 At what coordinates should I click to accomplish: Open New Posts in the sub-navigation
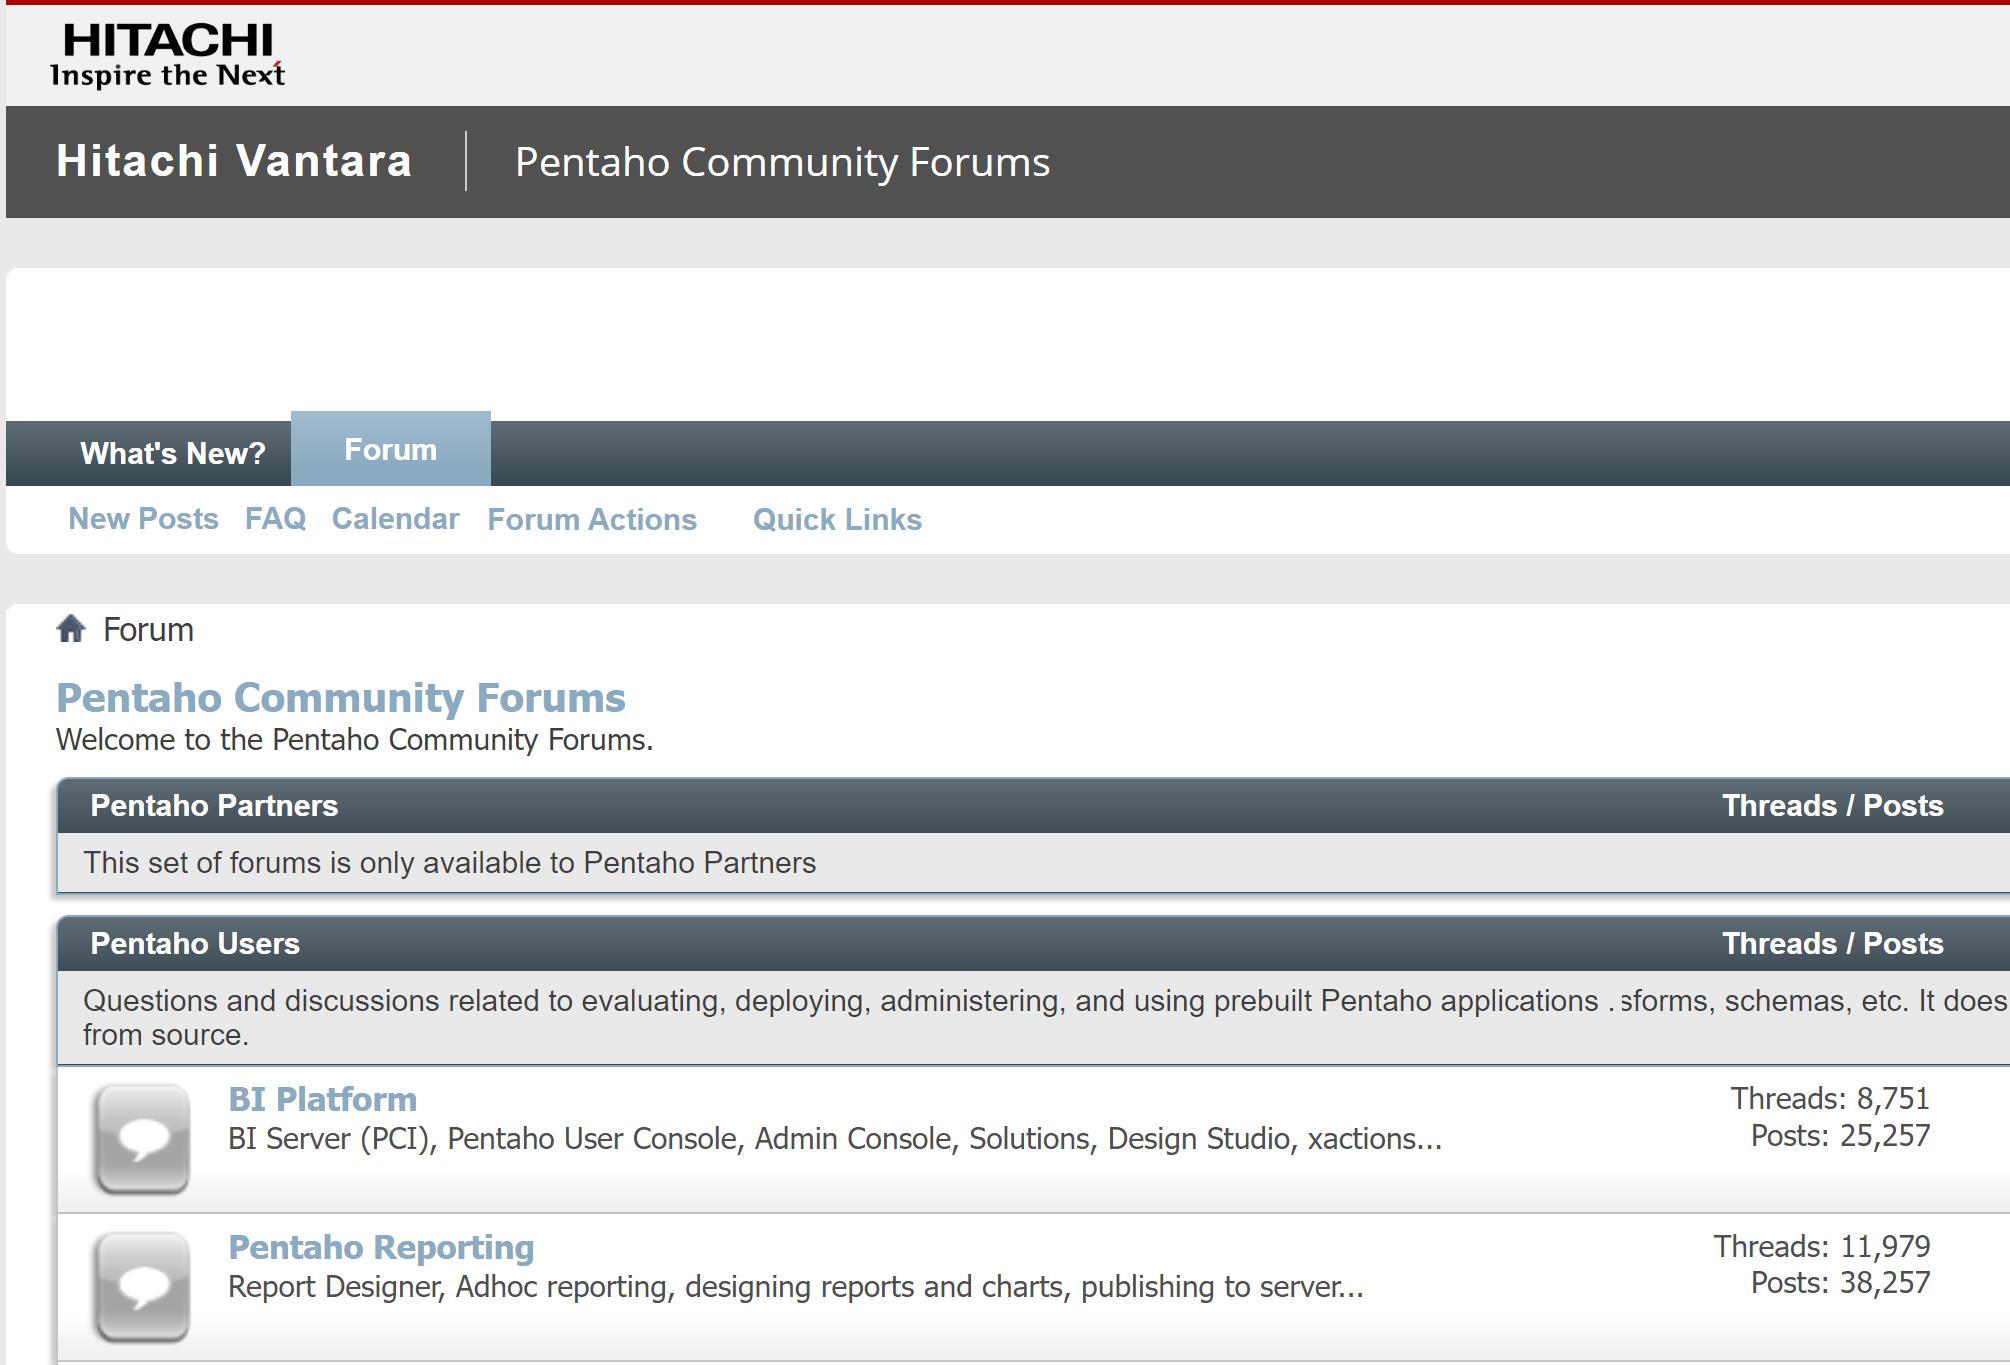pyautogui.click(x=143, y=519)
